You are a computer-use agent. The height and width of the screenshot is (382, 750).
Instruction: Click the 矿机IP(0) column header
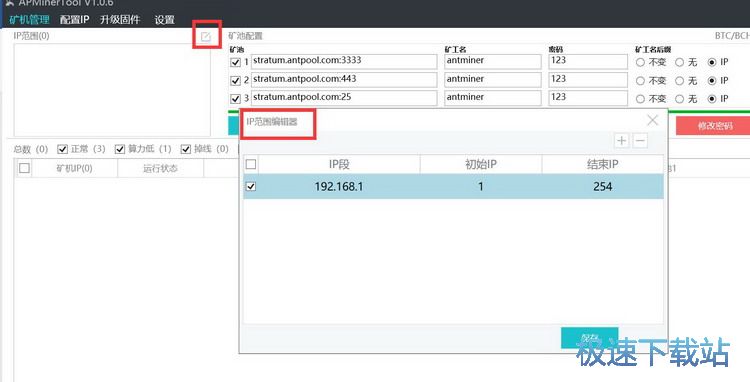pyautogui.click(x=74, y=168)
